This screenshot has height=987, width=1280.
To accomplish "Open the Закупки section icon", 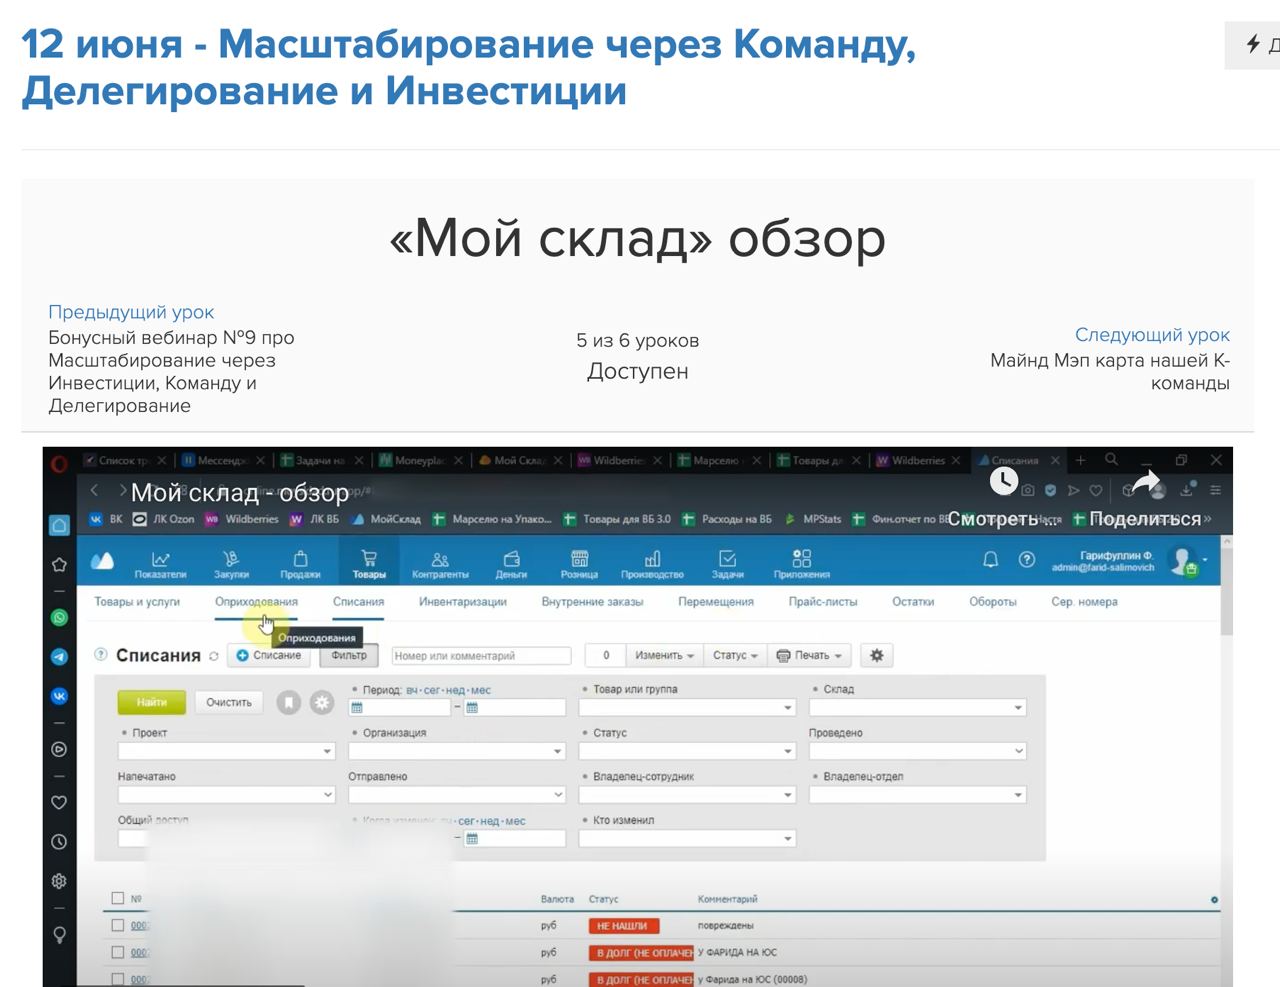I will coord(231,564).
